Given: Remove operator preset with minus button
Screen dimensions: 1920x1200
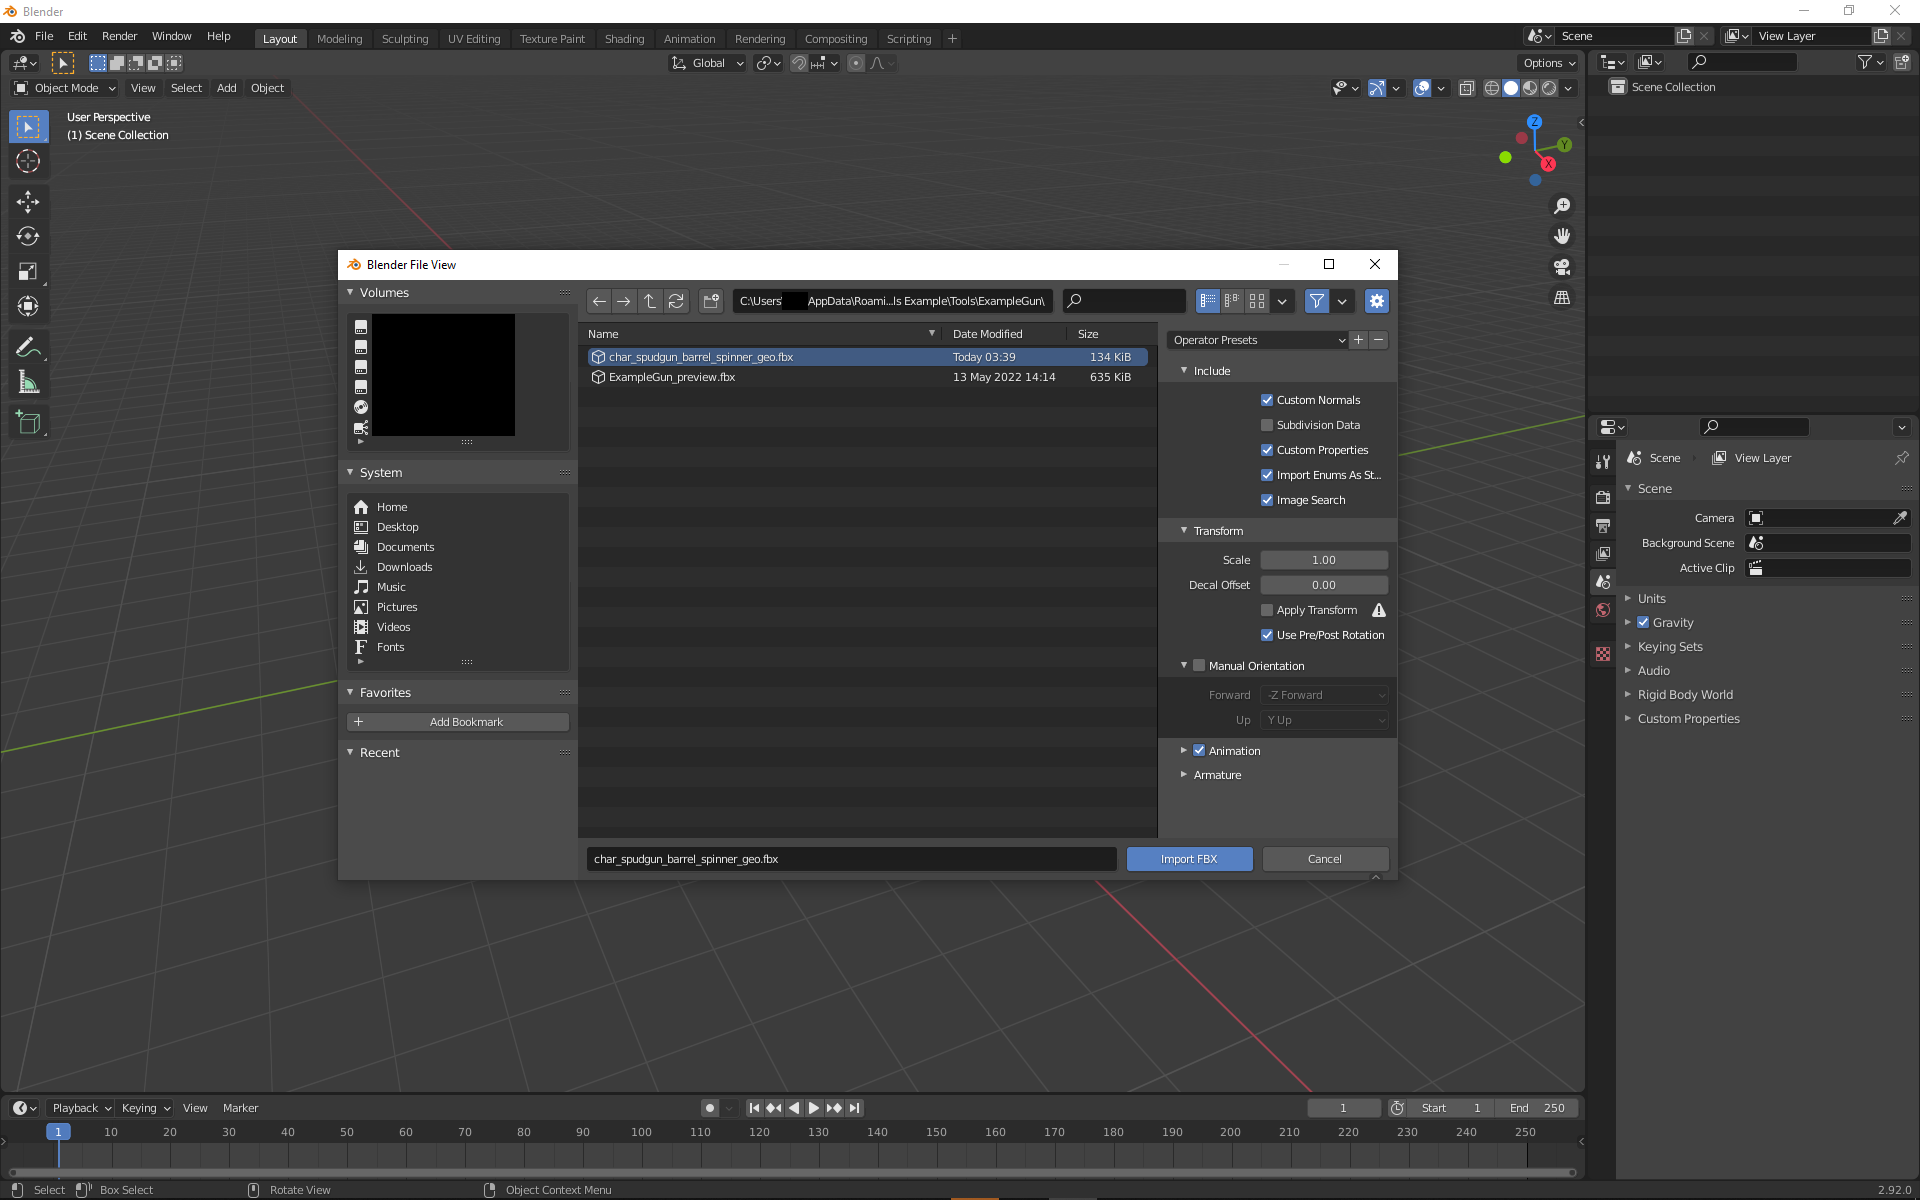Looking at the screenshot, I should [1378, 340].
